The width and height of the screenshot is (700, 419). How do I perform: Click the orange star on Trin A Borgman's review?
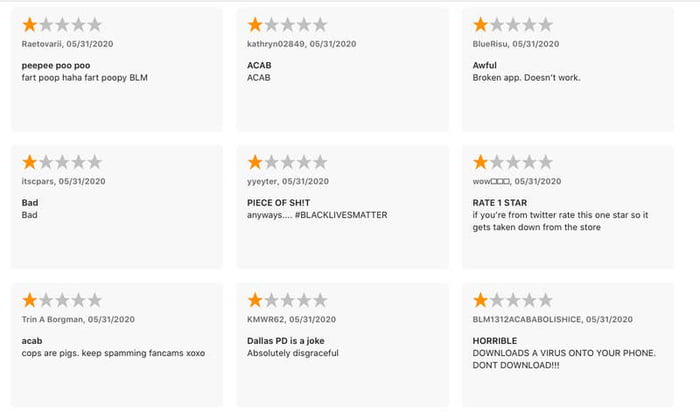tap(30, 300)
